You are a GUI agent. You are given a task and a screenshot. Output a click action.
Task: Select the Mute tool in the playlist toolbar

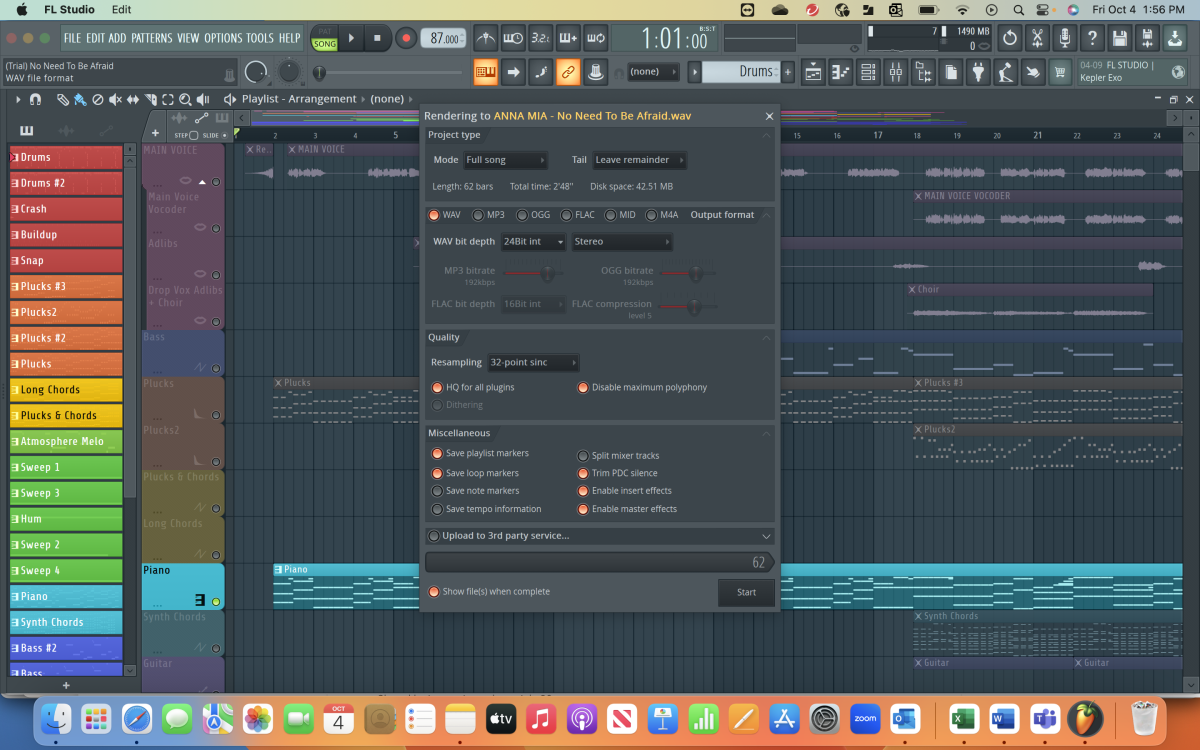[116, 100]
